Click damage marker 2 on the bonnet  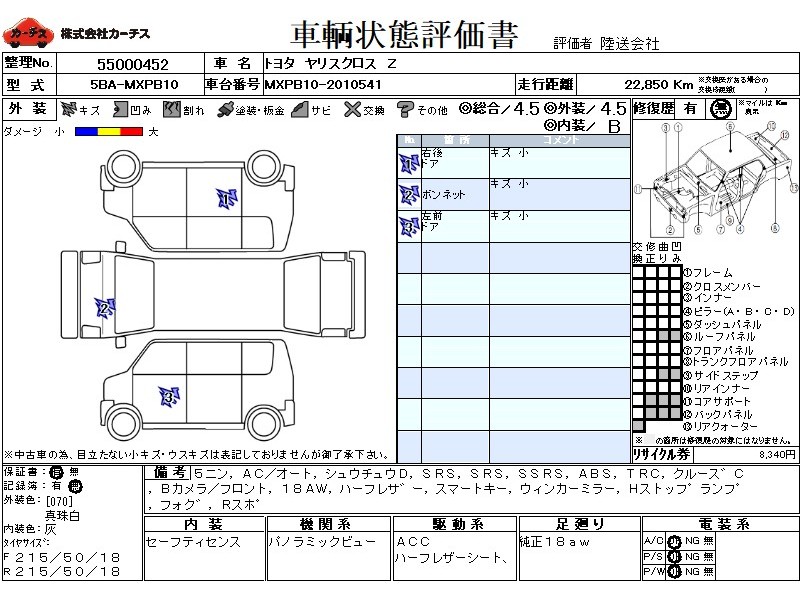[x=103, y=308]
